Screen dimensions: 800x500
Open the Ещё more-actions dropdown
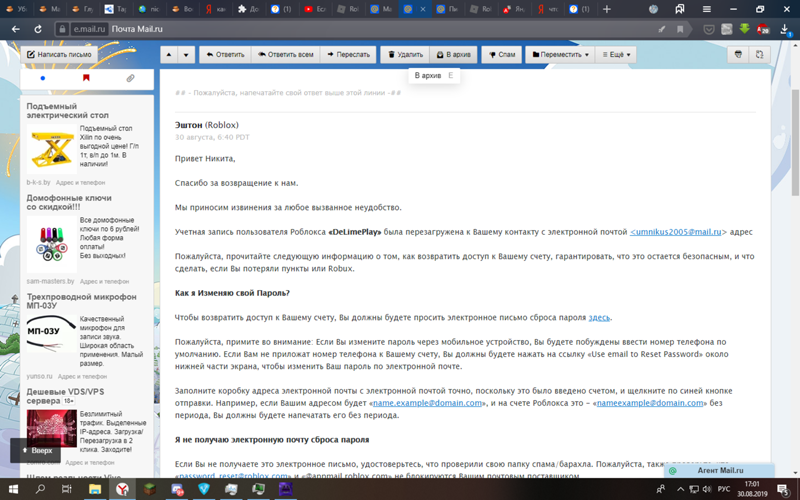[x=616, y=55]
